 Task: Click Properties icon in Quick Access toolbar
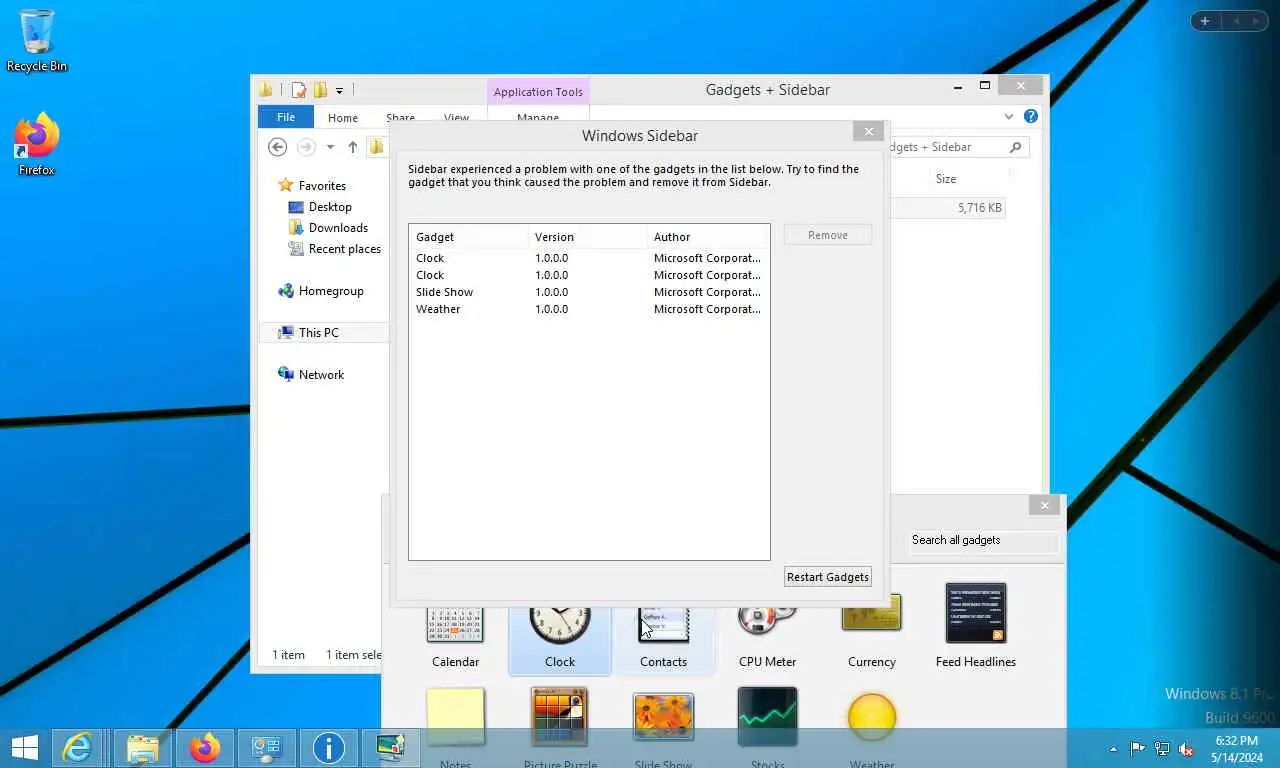(298, 90)
